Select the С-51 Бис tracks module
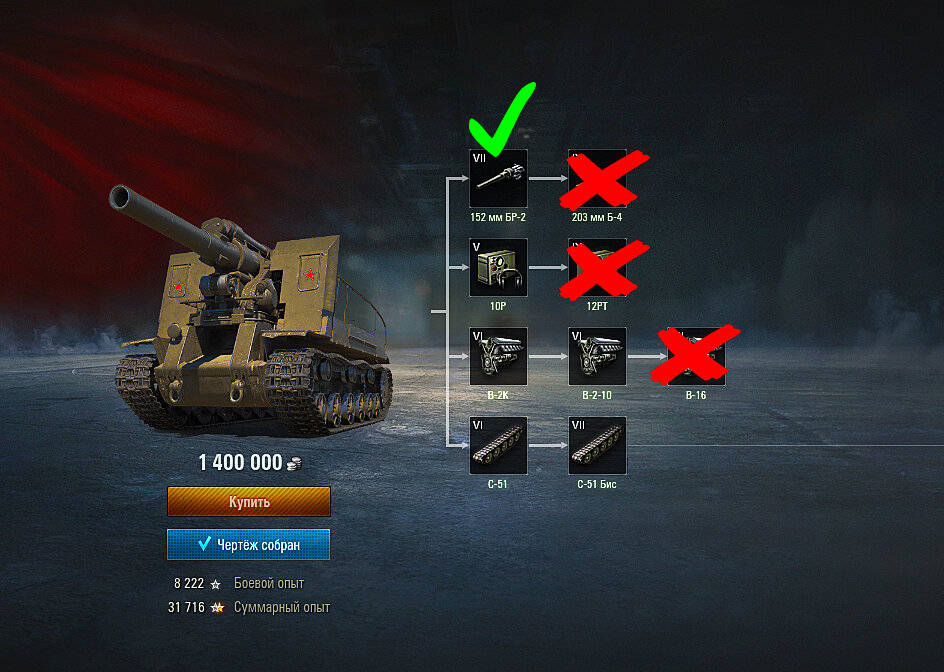The width and height of the screenshot is (944, 672). pyautogui.click(x=597, y=446)
